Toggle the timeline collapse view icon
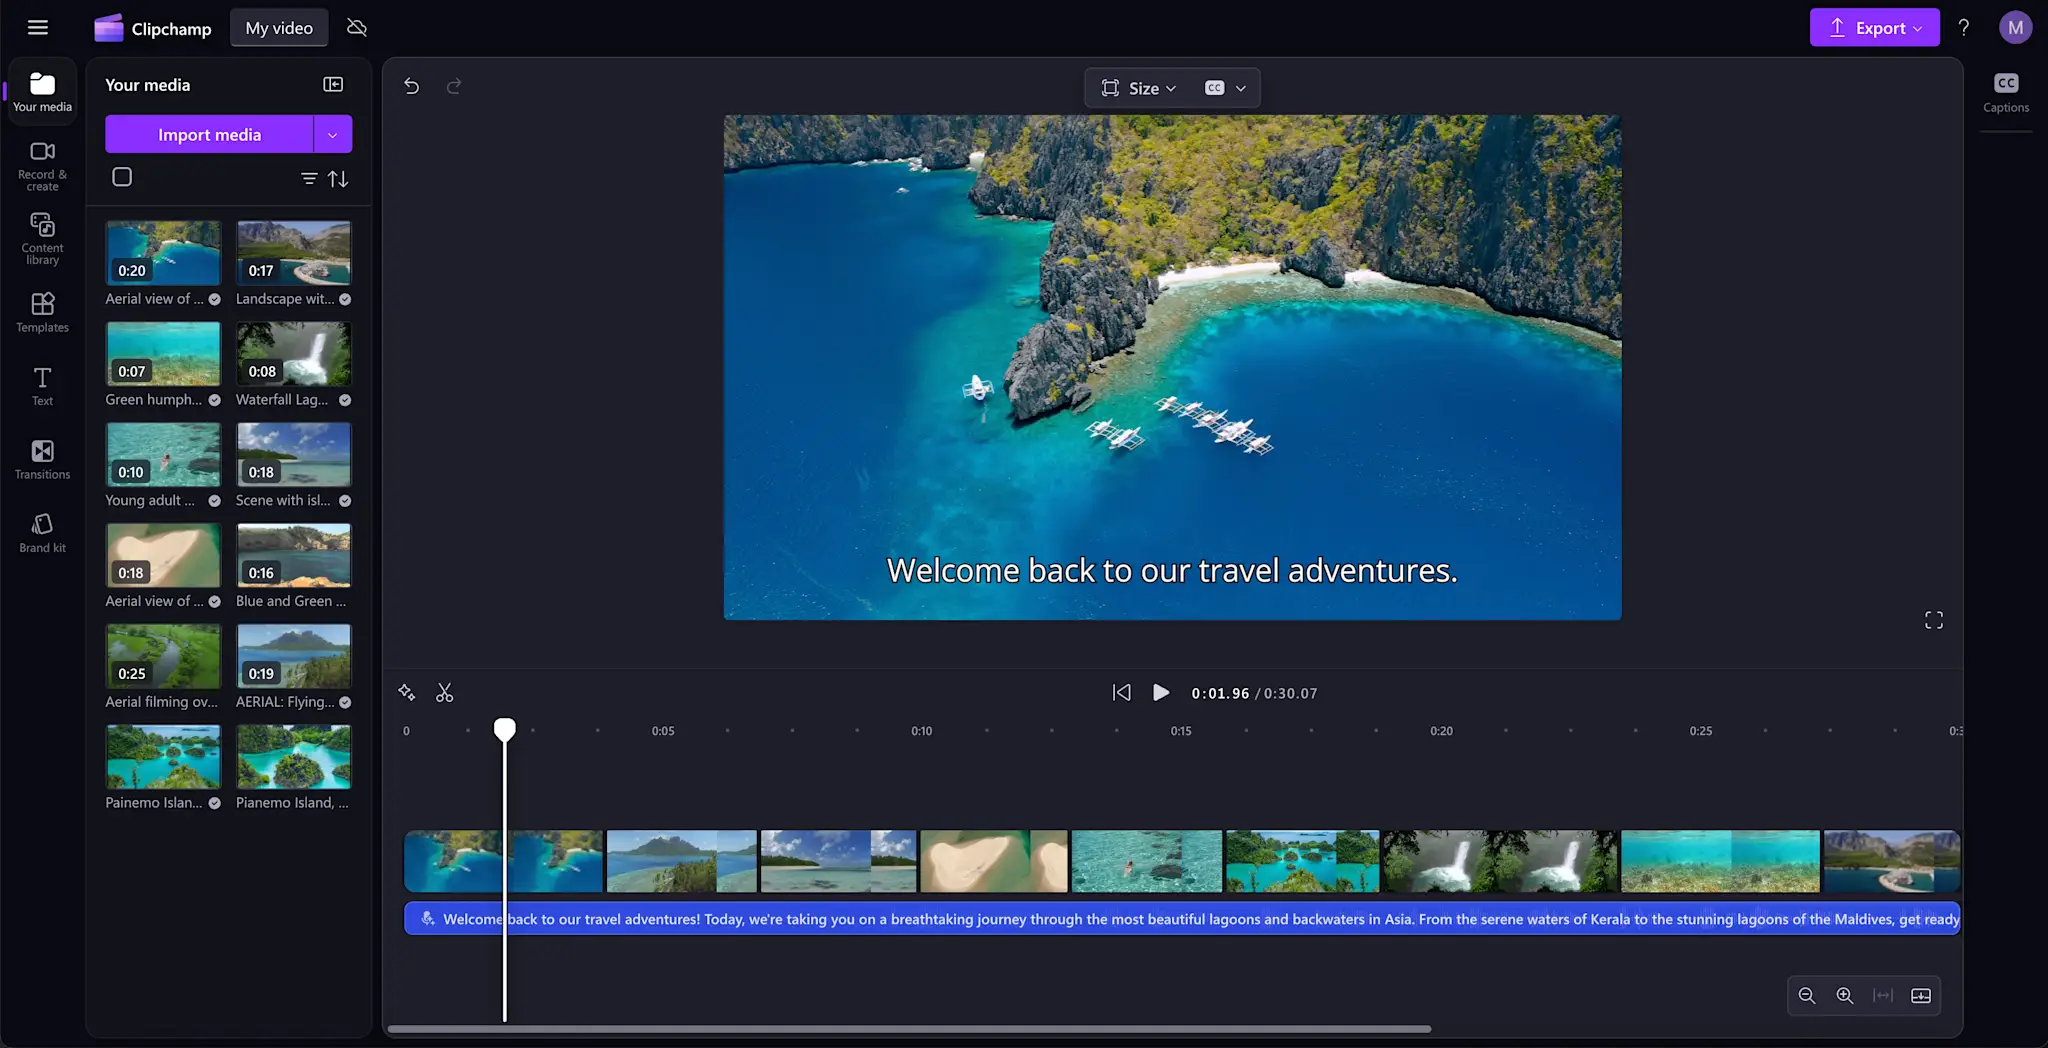Viewport: 2048px width, 1048px height. click(1921, 995)
